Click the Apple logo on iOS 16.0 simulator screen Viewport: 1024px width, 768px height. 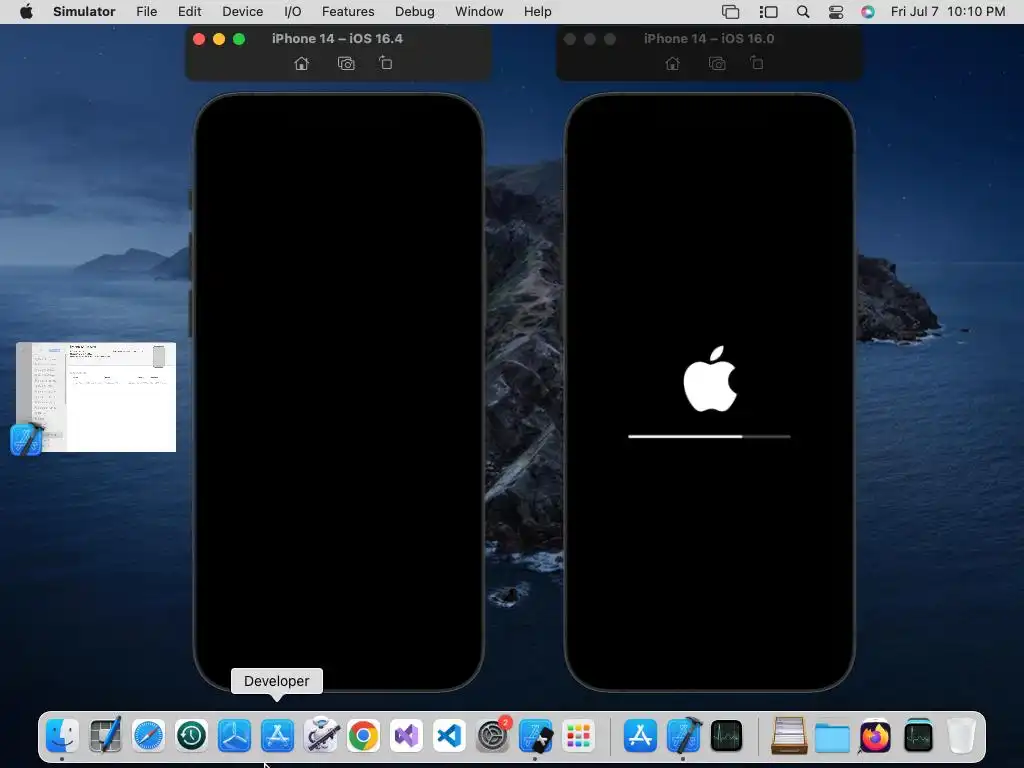point(710,379)
